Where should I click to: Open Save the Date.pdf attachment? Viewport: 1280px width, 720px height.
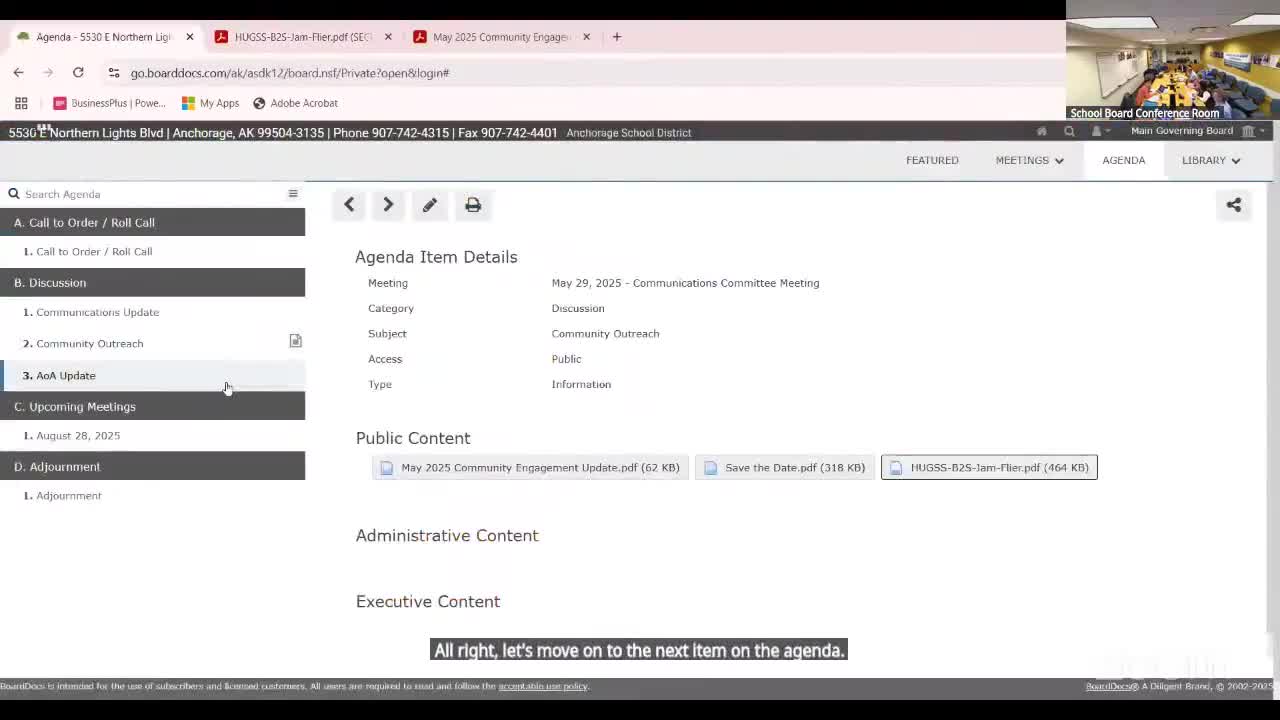pyautogui.click(x=785, y=467)
